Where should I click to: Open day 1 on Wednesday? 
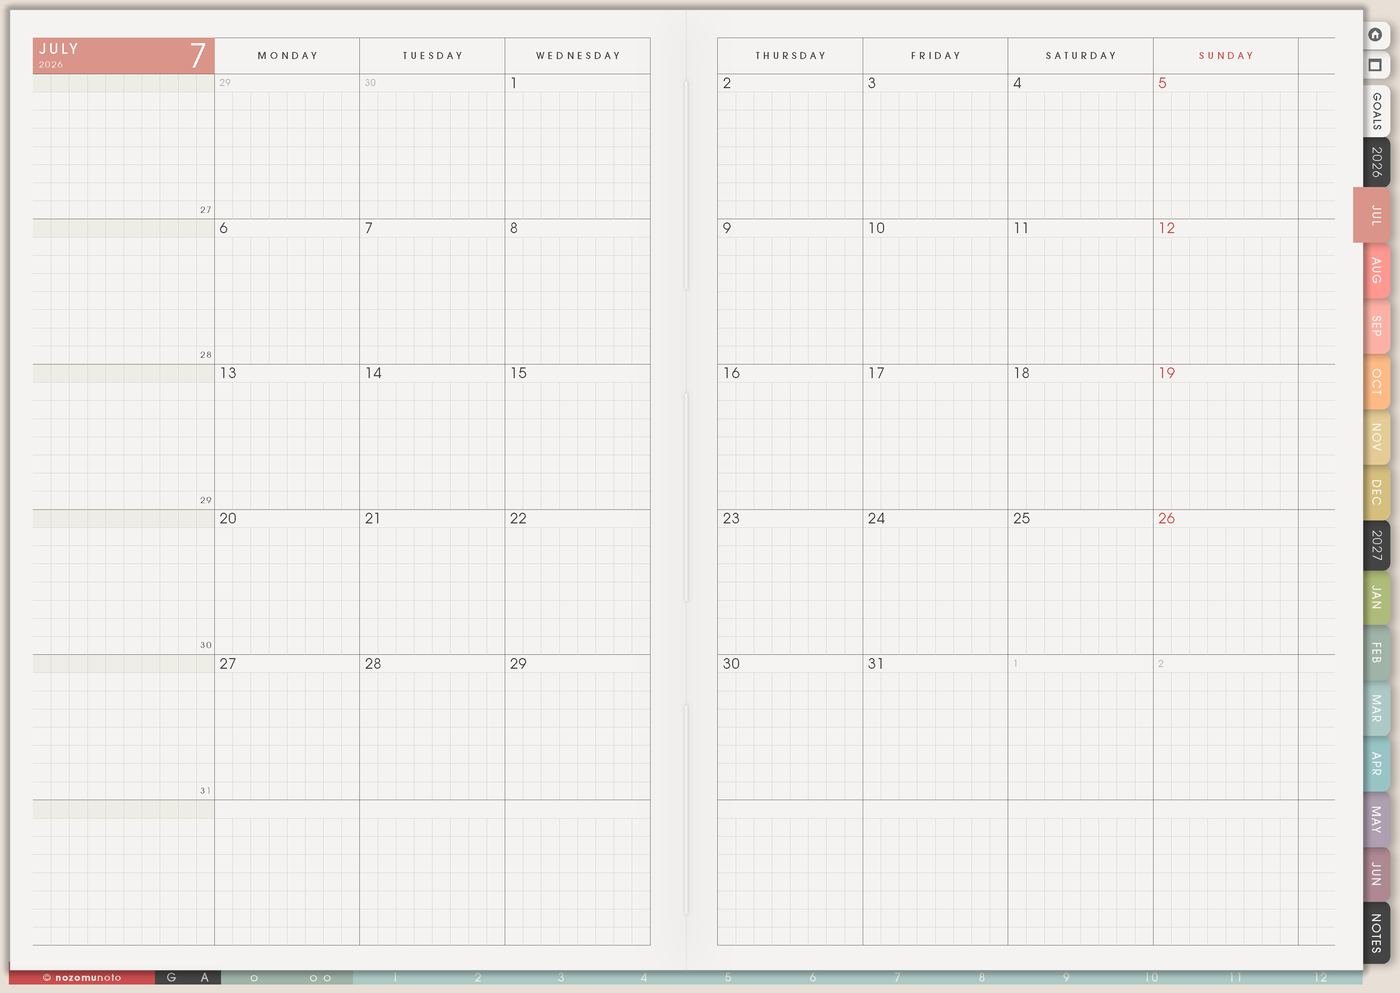pyautogui.click(x=514, y=83)
